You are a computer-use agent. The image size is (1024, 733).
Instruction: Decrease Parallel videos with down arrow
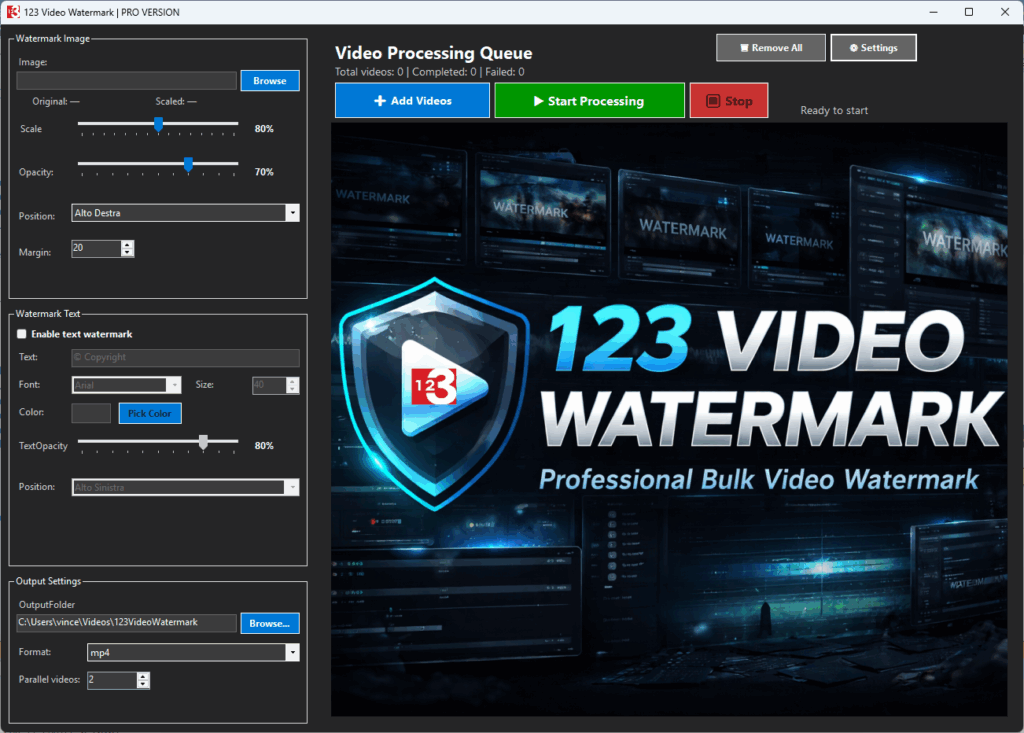143,685
